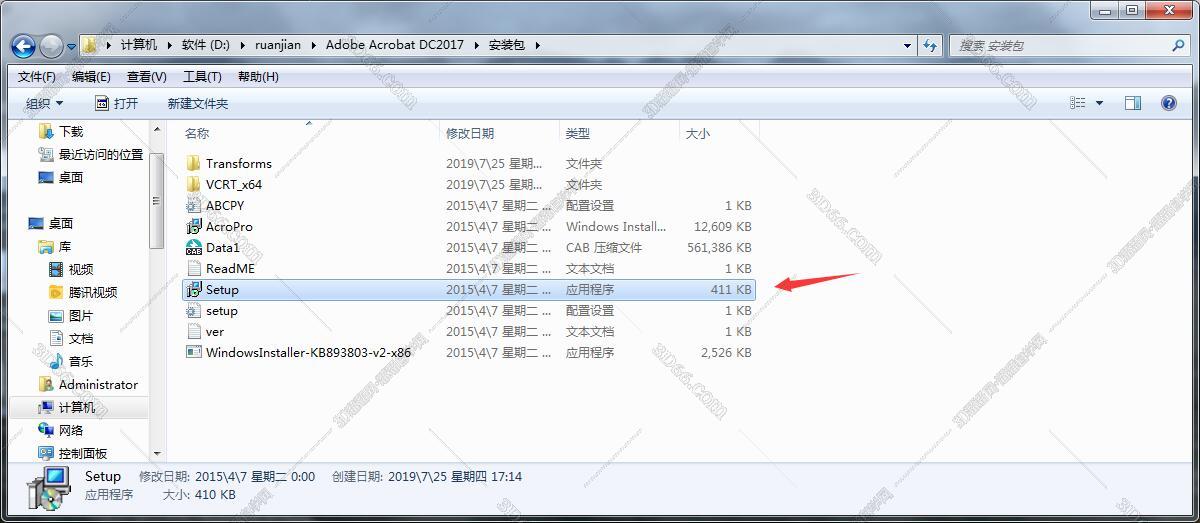Click the forward navigation arrow
Screen dimensions: 1200x523
51,45
